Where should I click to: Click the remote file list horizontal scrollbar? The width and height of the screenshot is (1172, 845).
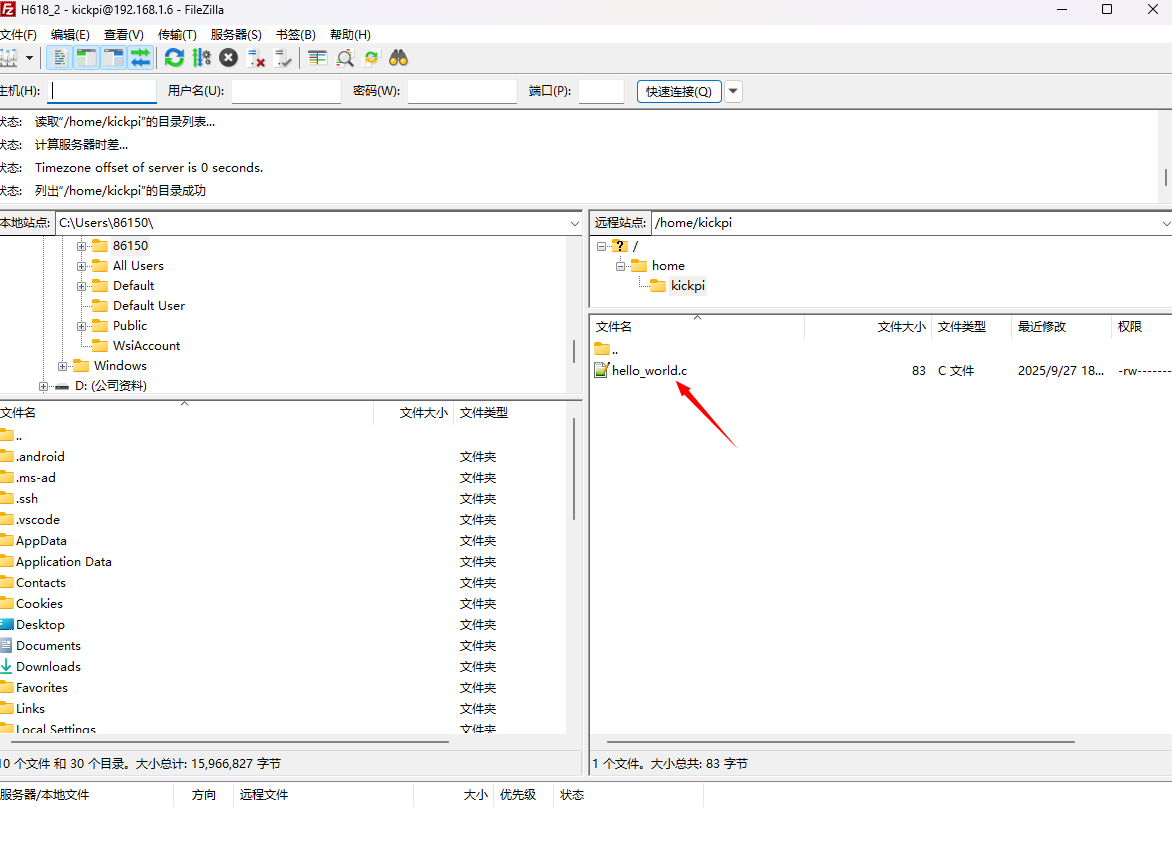coord(841,742)
